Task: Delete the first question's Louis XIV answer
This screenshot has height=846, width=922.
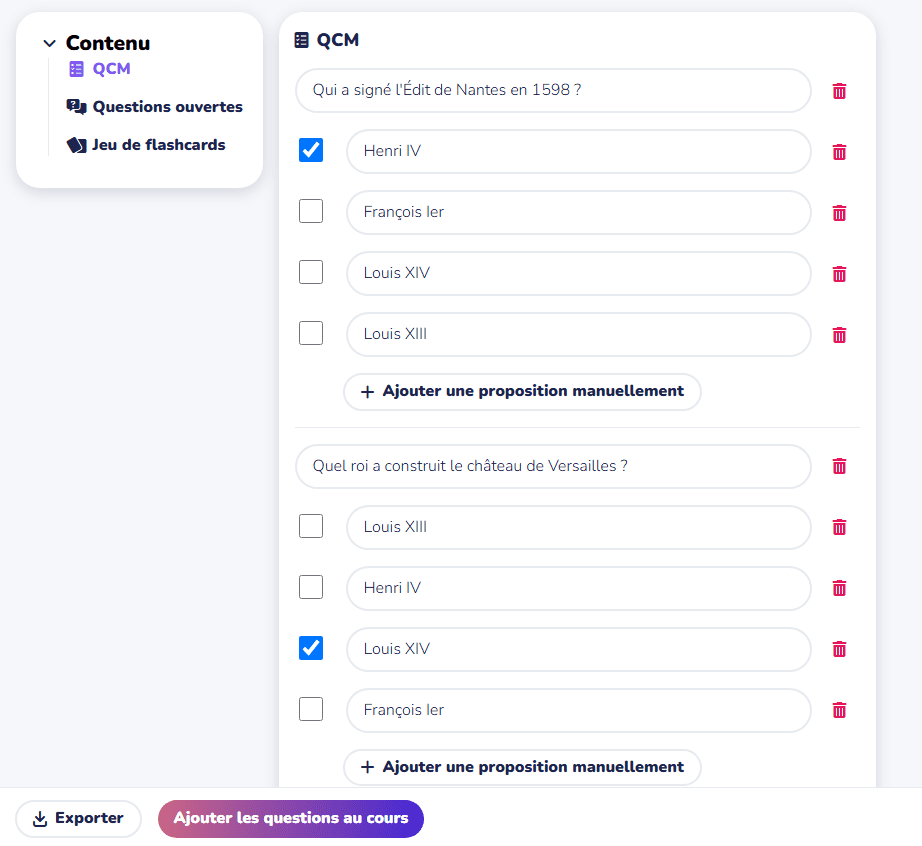Action: click(839, 274)
